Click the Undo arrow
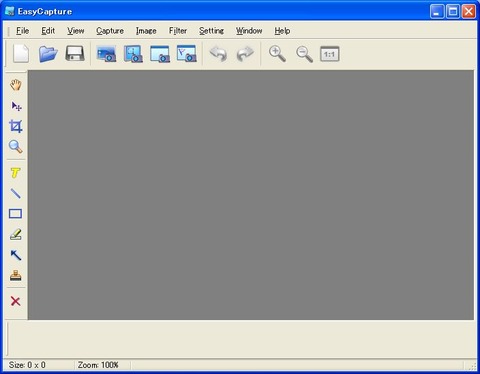 point(218,54)
